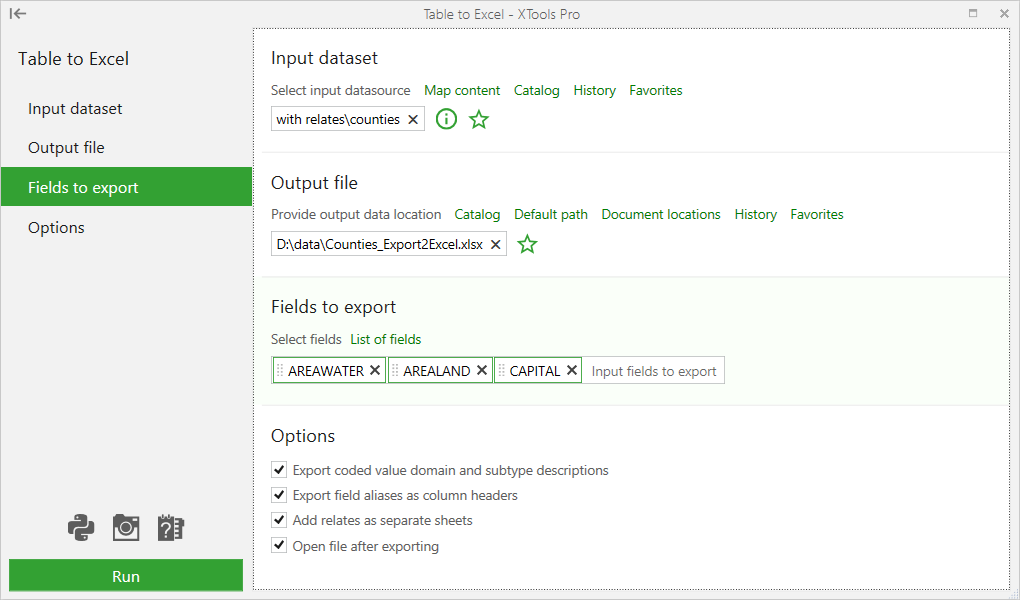Toggle Add relates as separate sheets
1020x600 pixels.
tap(278, 520)
